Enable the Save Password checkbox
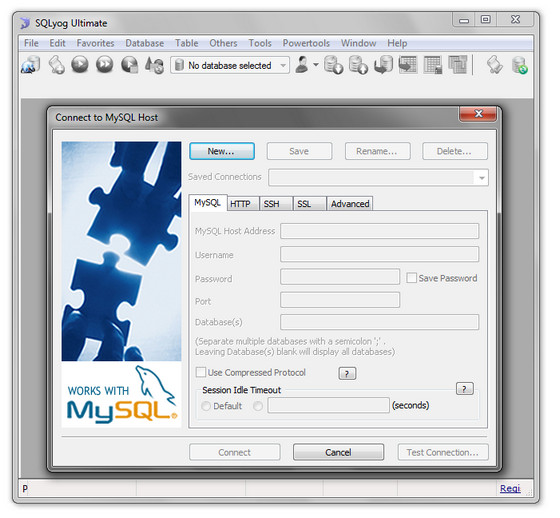Screen dimensions: 560x518 tap(411, 278)
